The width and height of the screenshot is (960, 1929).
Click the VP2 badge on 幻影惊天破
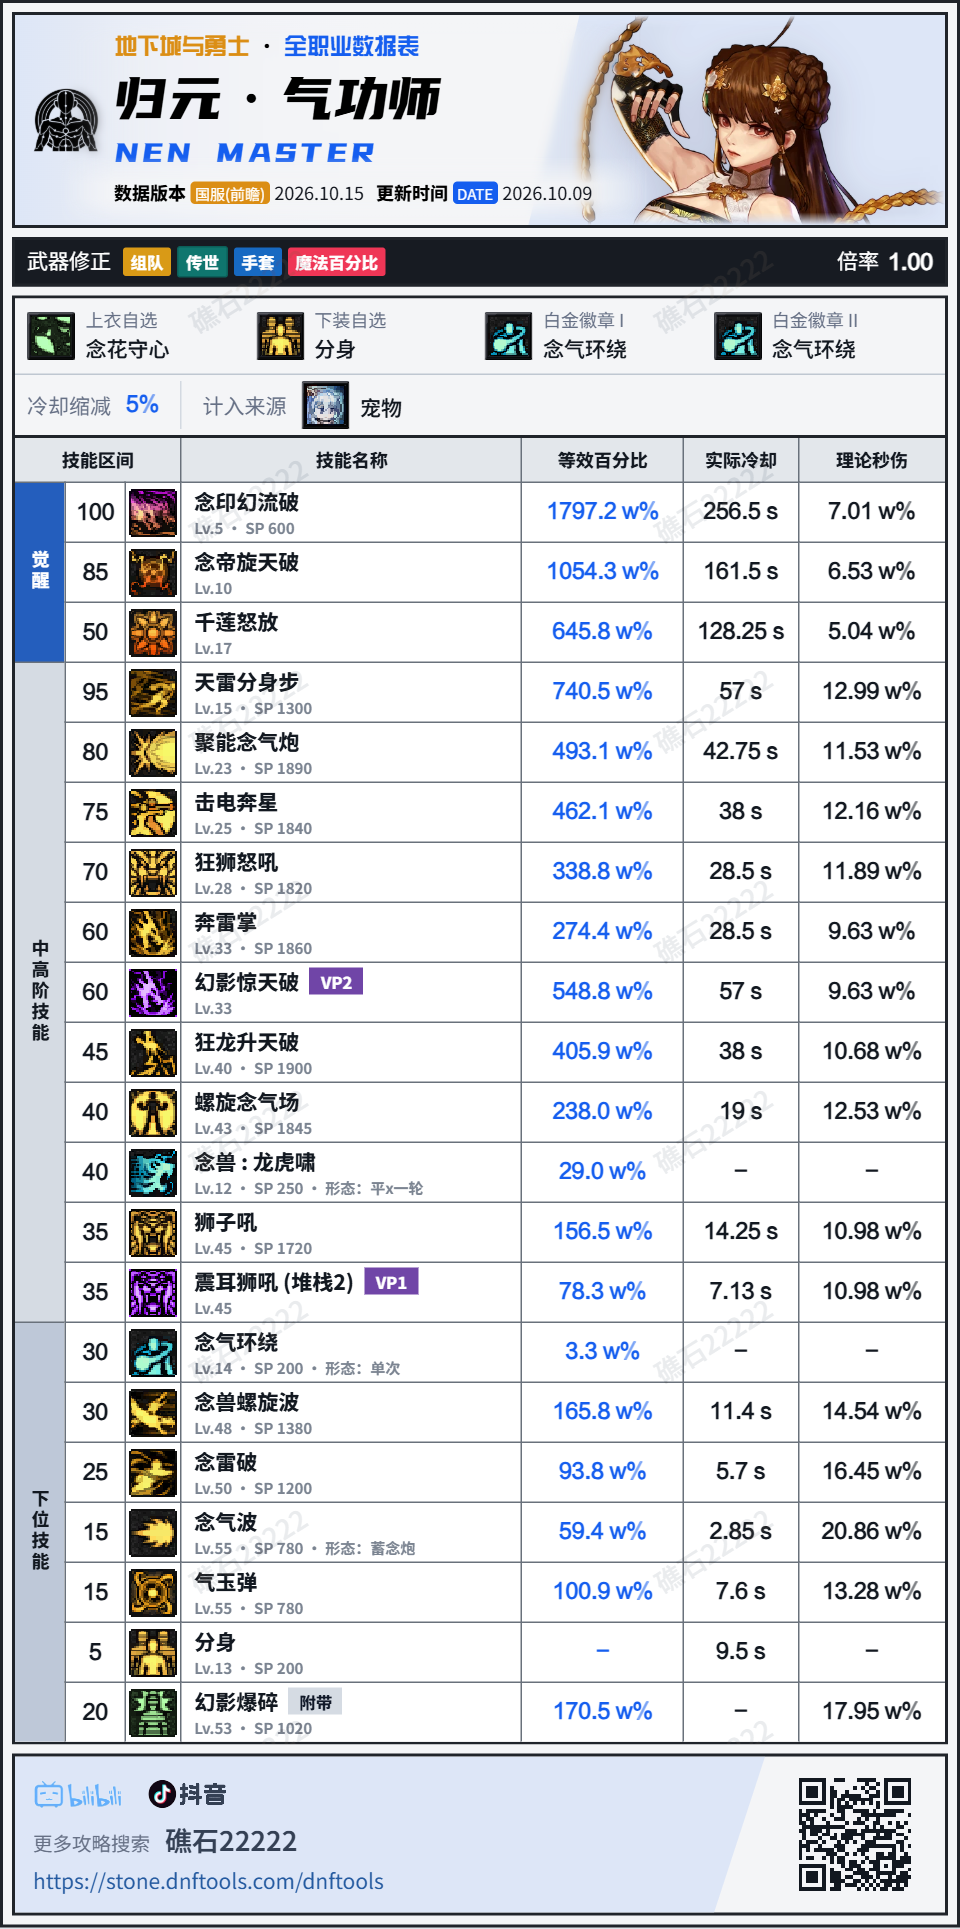[x=336, y=982]
